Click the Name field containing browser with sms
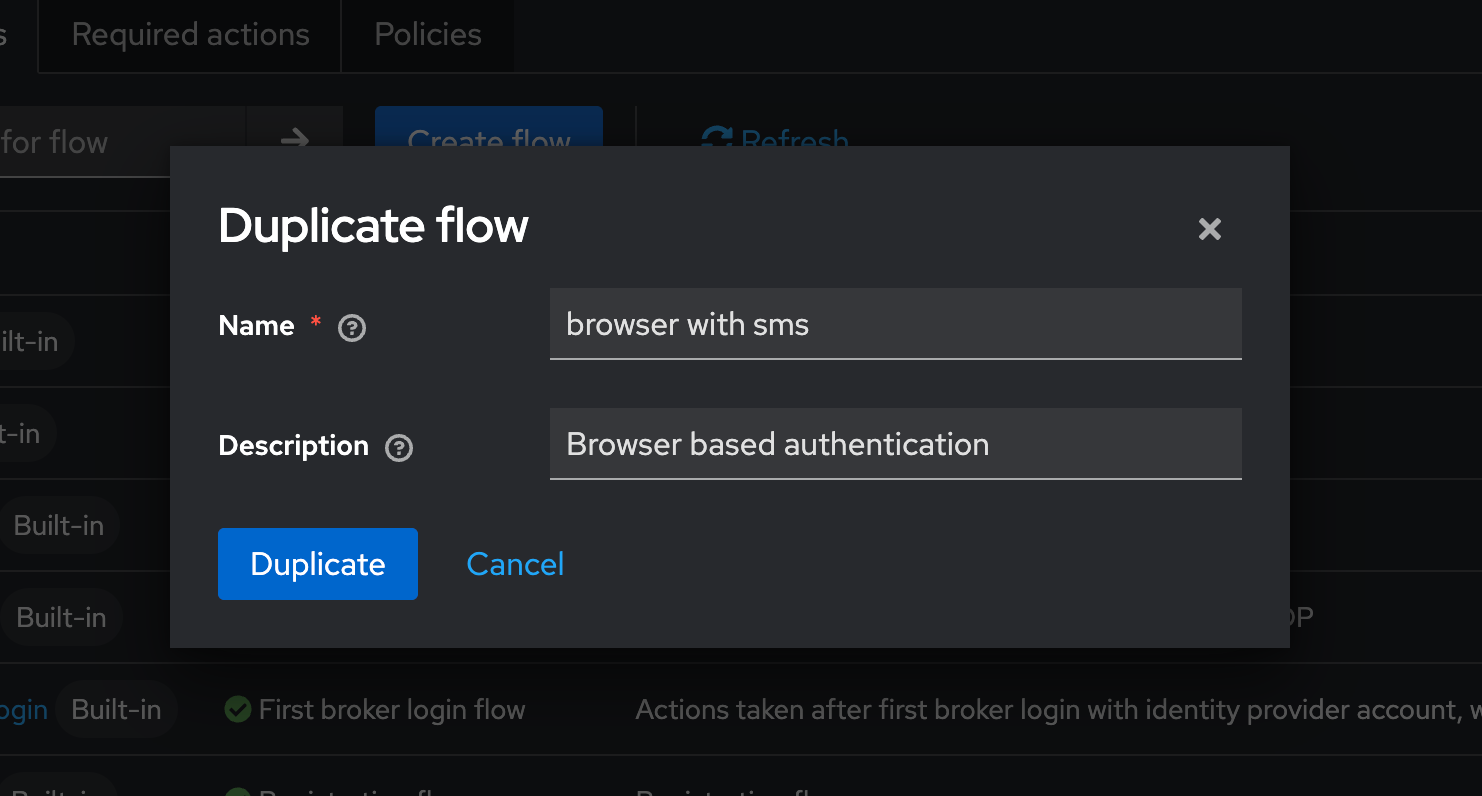The height and width of the screenshot is (796, 1482). click(x=895, y=323)
